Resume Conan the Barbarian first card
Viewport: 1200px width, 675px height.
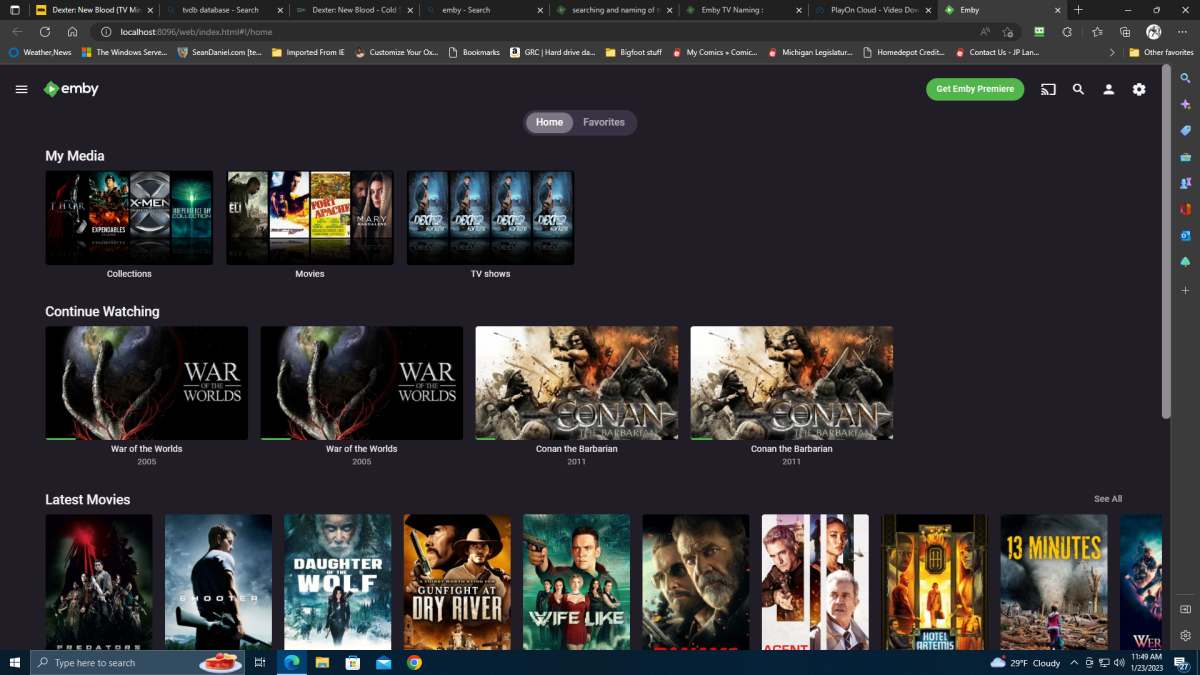tap(576, 383)
